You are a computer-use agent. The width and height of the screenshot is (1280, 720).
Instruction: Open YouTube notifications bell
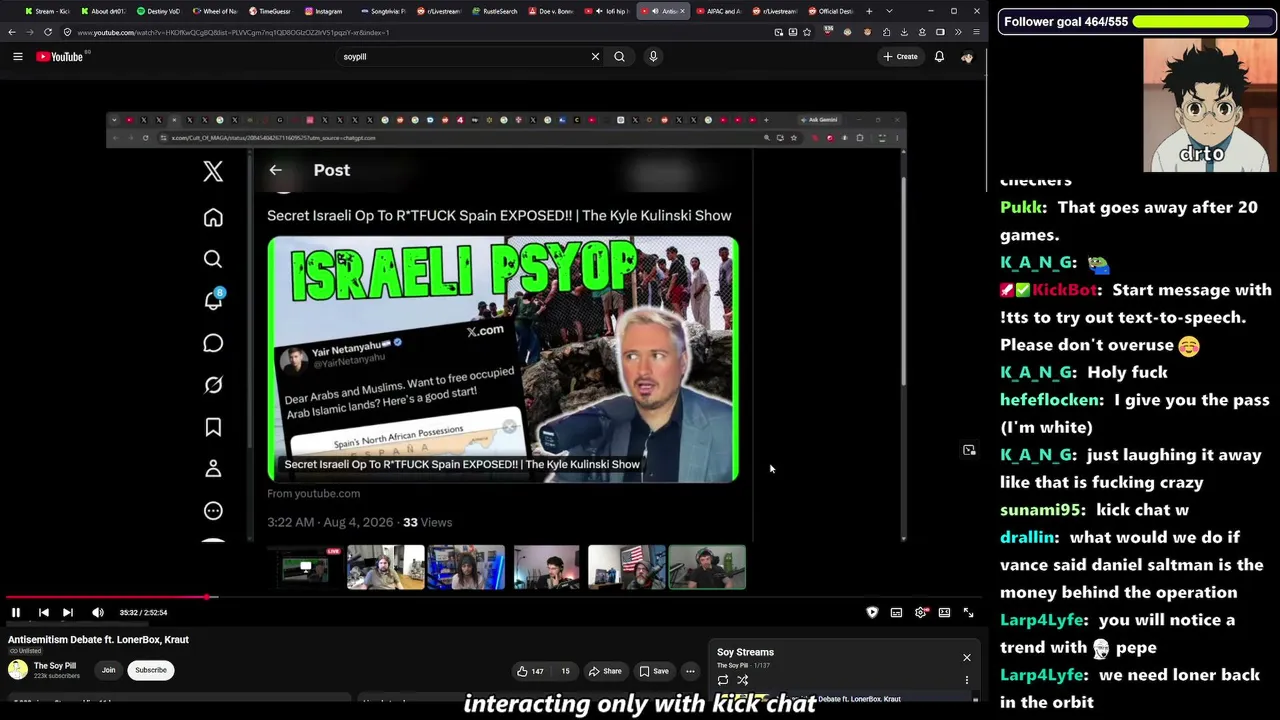939,57
